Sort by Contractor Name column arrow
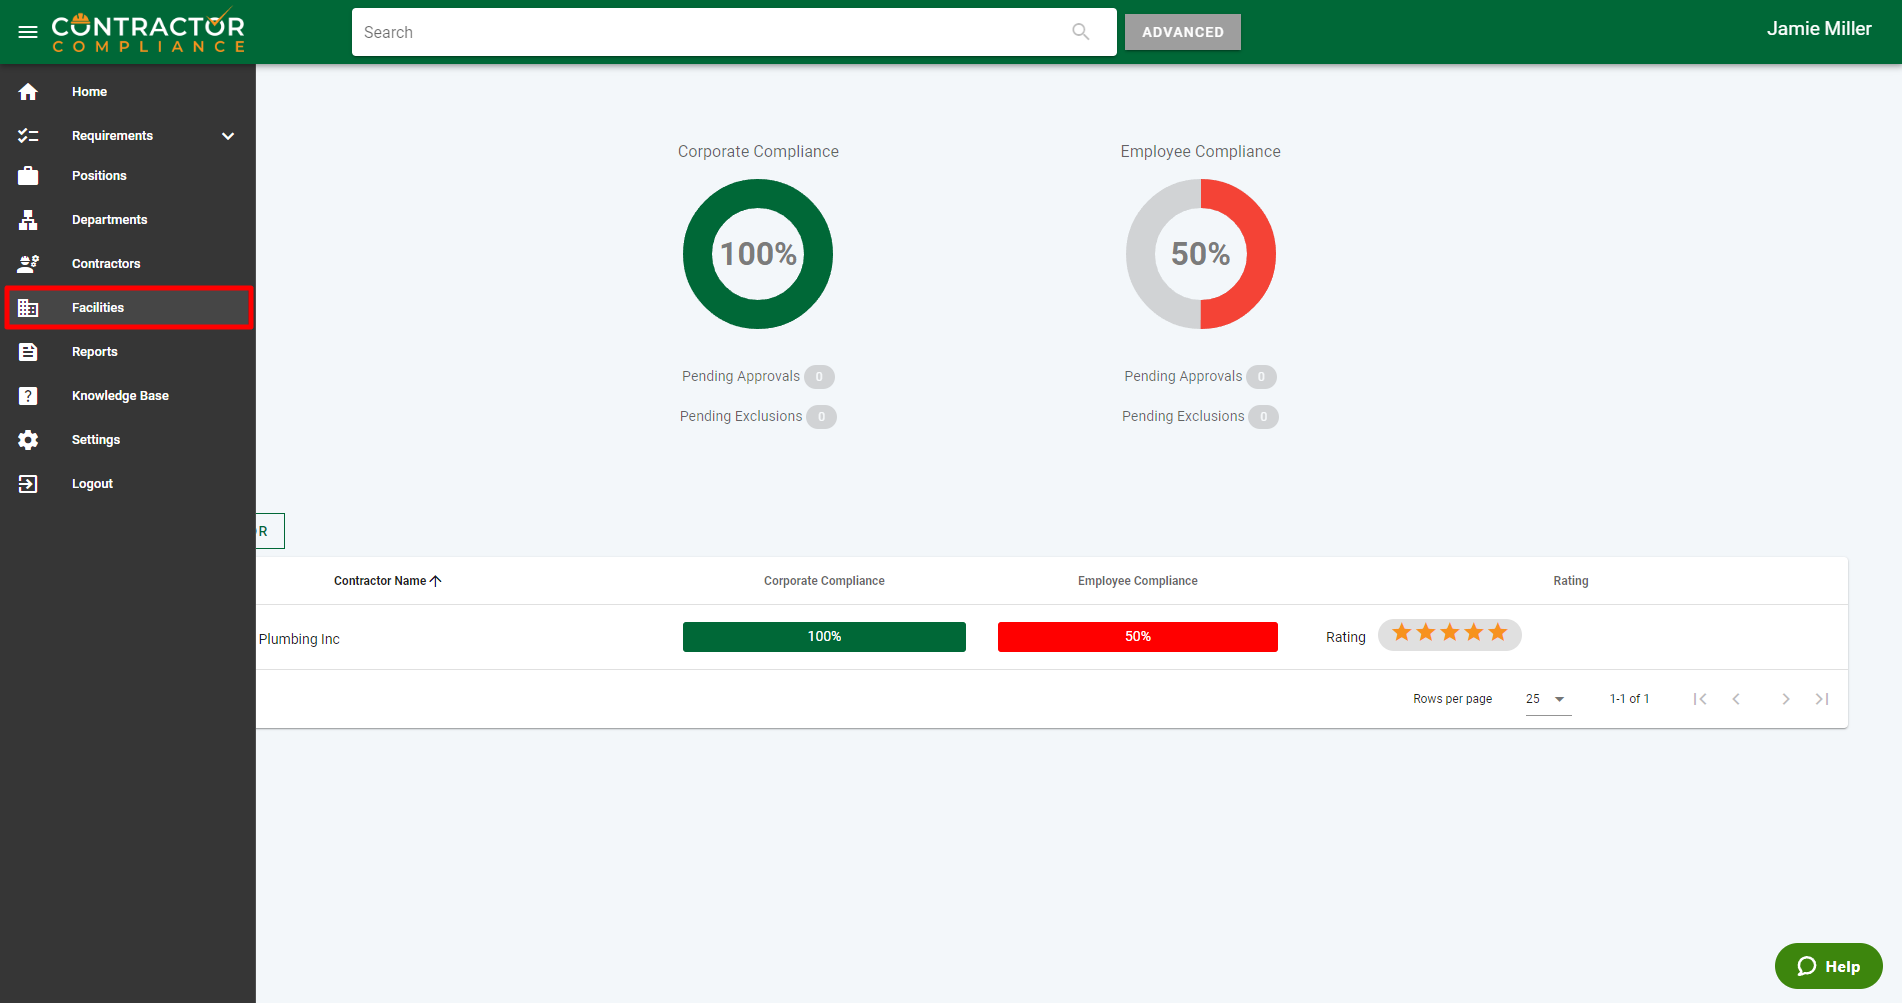Screen dimensions: 1902x1003 [435, 581]
